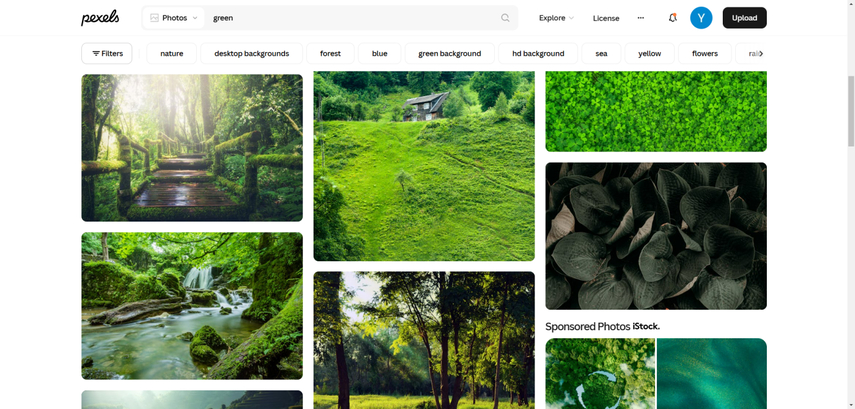Open the dark green leaves photo

click(656, 236)
